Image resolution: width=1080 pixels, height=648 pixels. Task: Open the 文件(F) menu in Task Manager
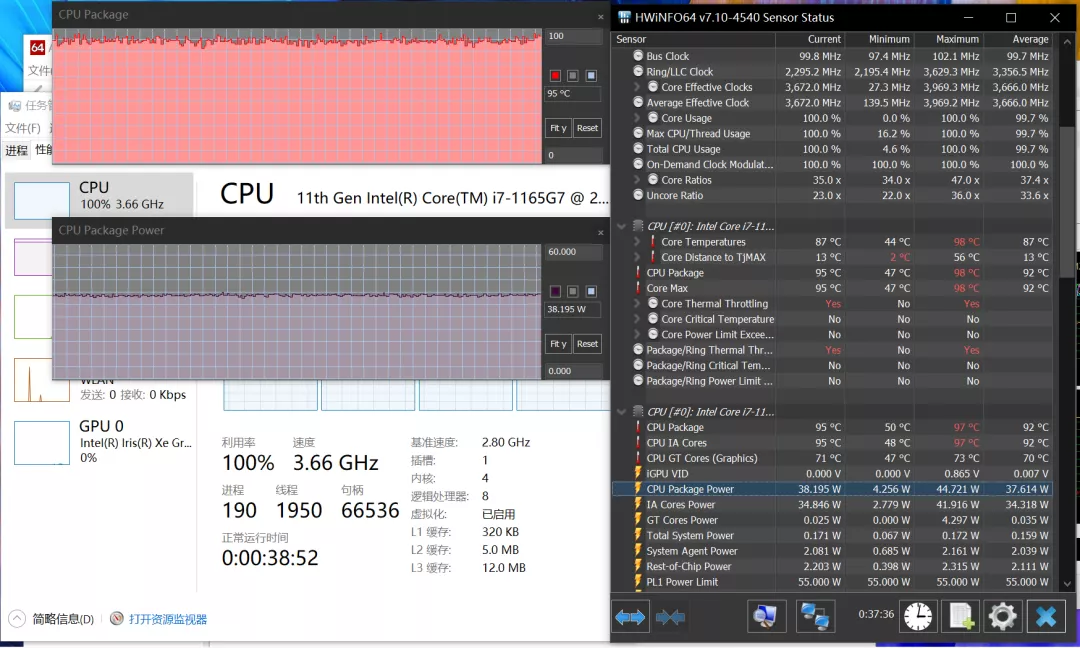[x=23, y=128]
